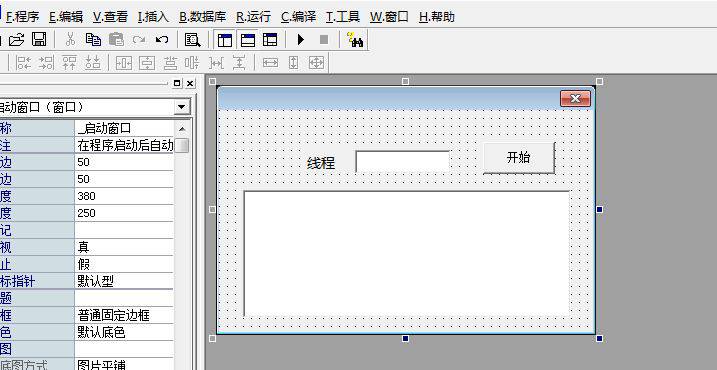Click the 开始 button on the form
717x370 pixels.
[x=519, y=158]
